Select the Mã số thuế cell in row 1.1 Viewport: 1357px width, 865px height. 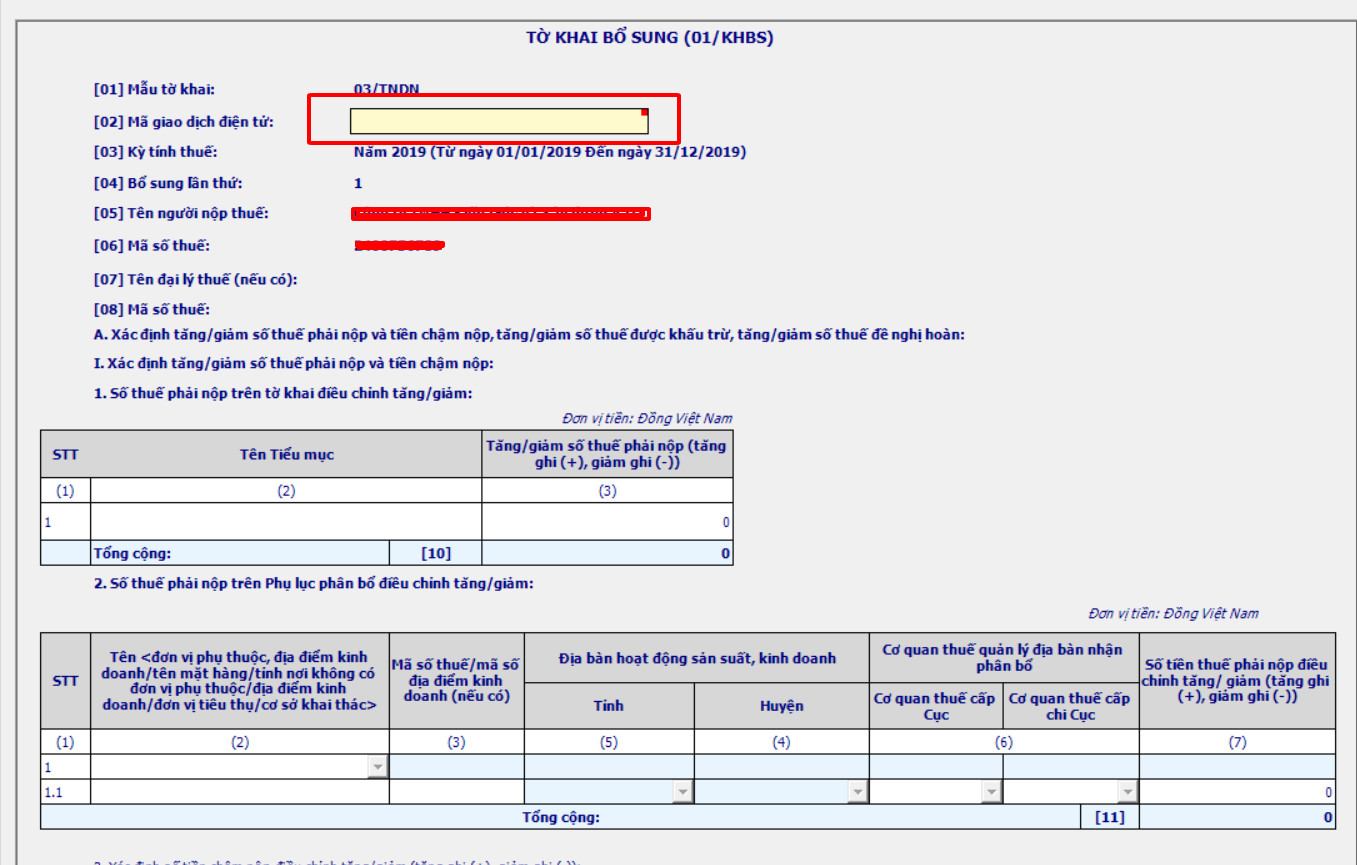pyautogui.click(x=456, y=792)
